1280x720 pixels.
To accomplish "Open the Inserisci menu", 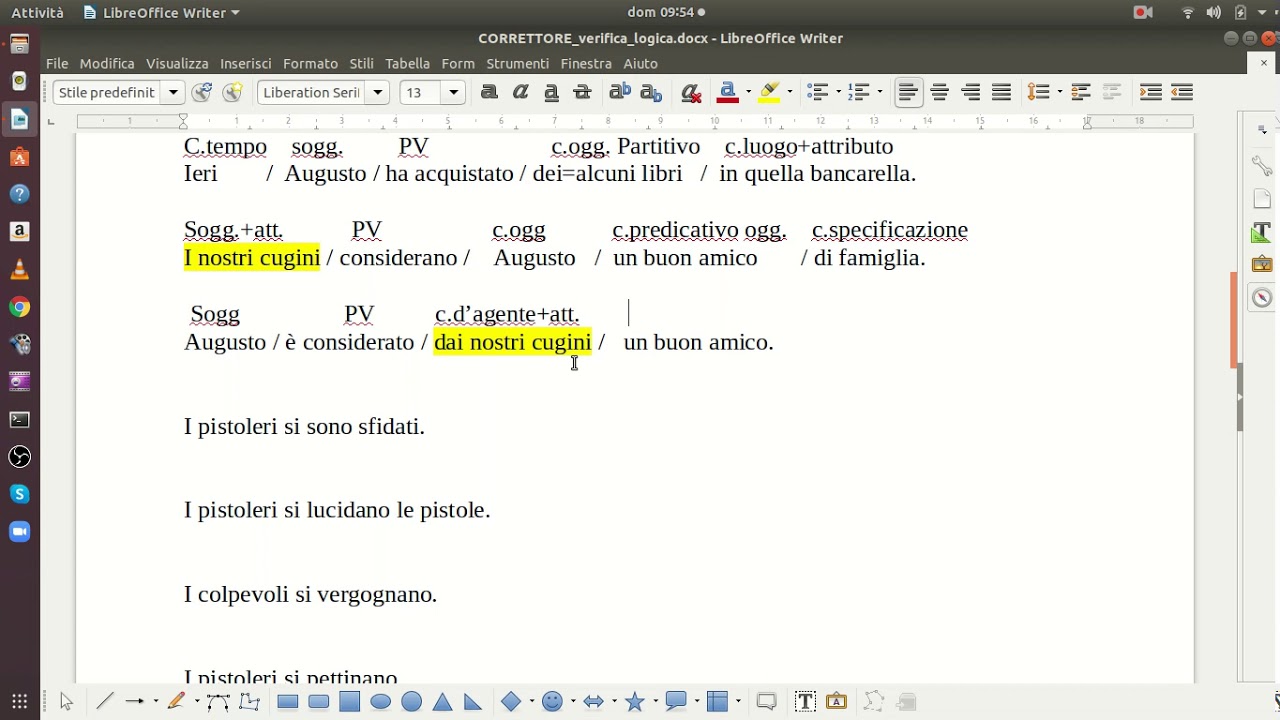I will (246, 63).
